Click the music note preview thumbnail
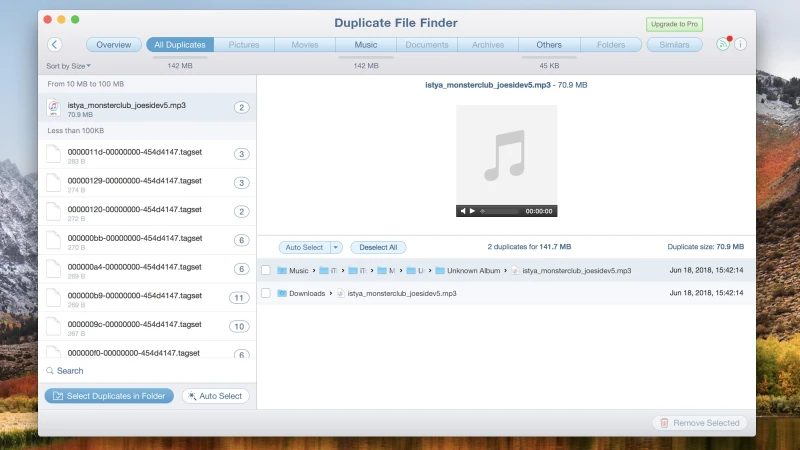The height and width of the screenshot is (450, 800). (506, 155)
